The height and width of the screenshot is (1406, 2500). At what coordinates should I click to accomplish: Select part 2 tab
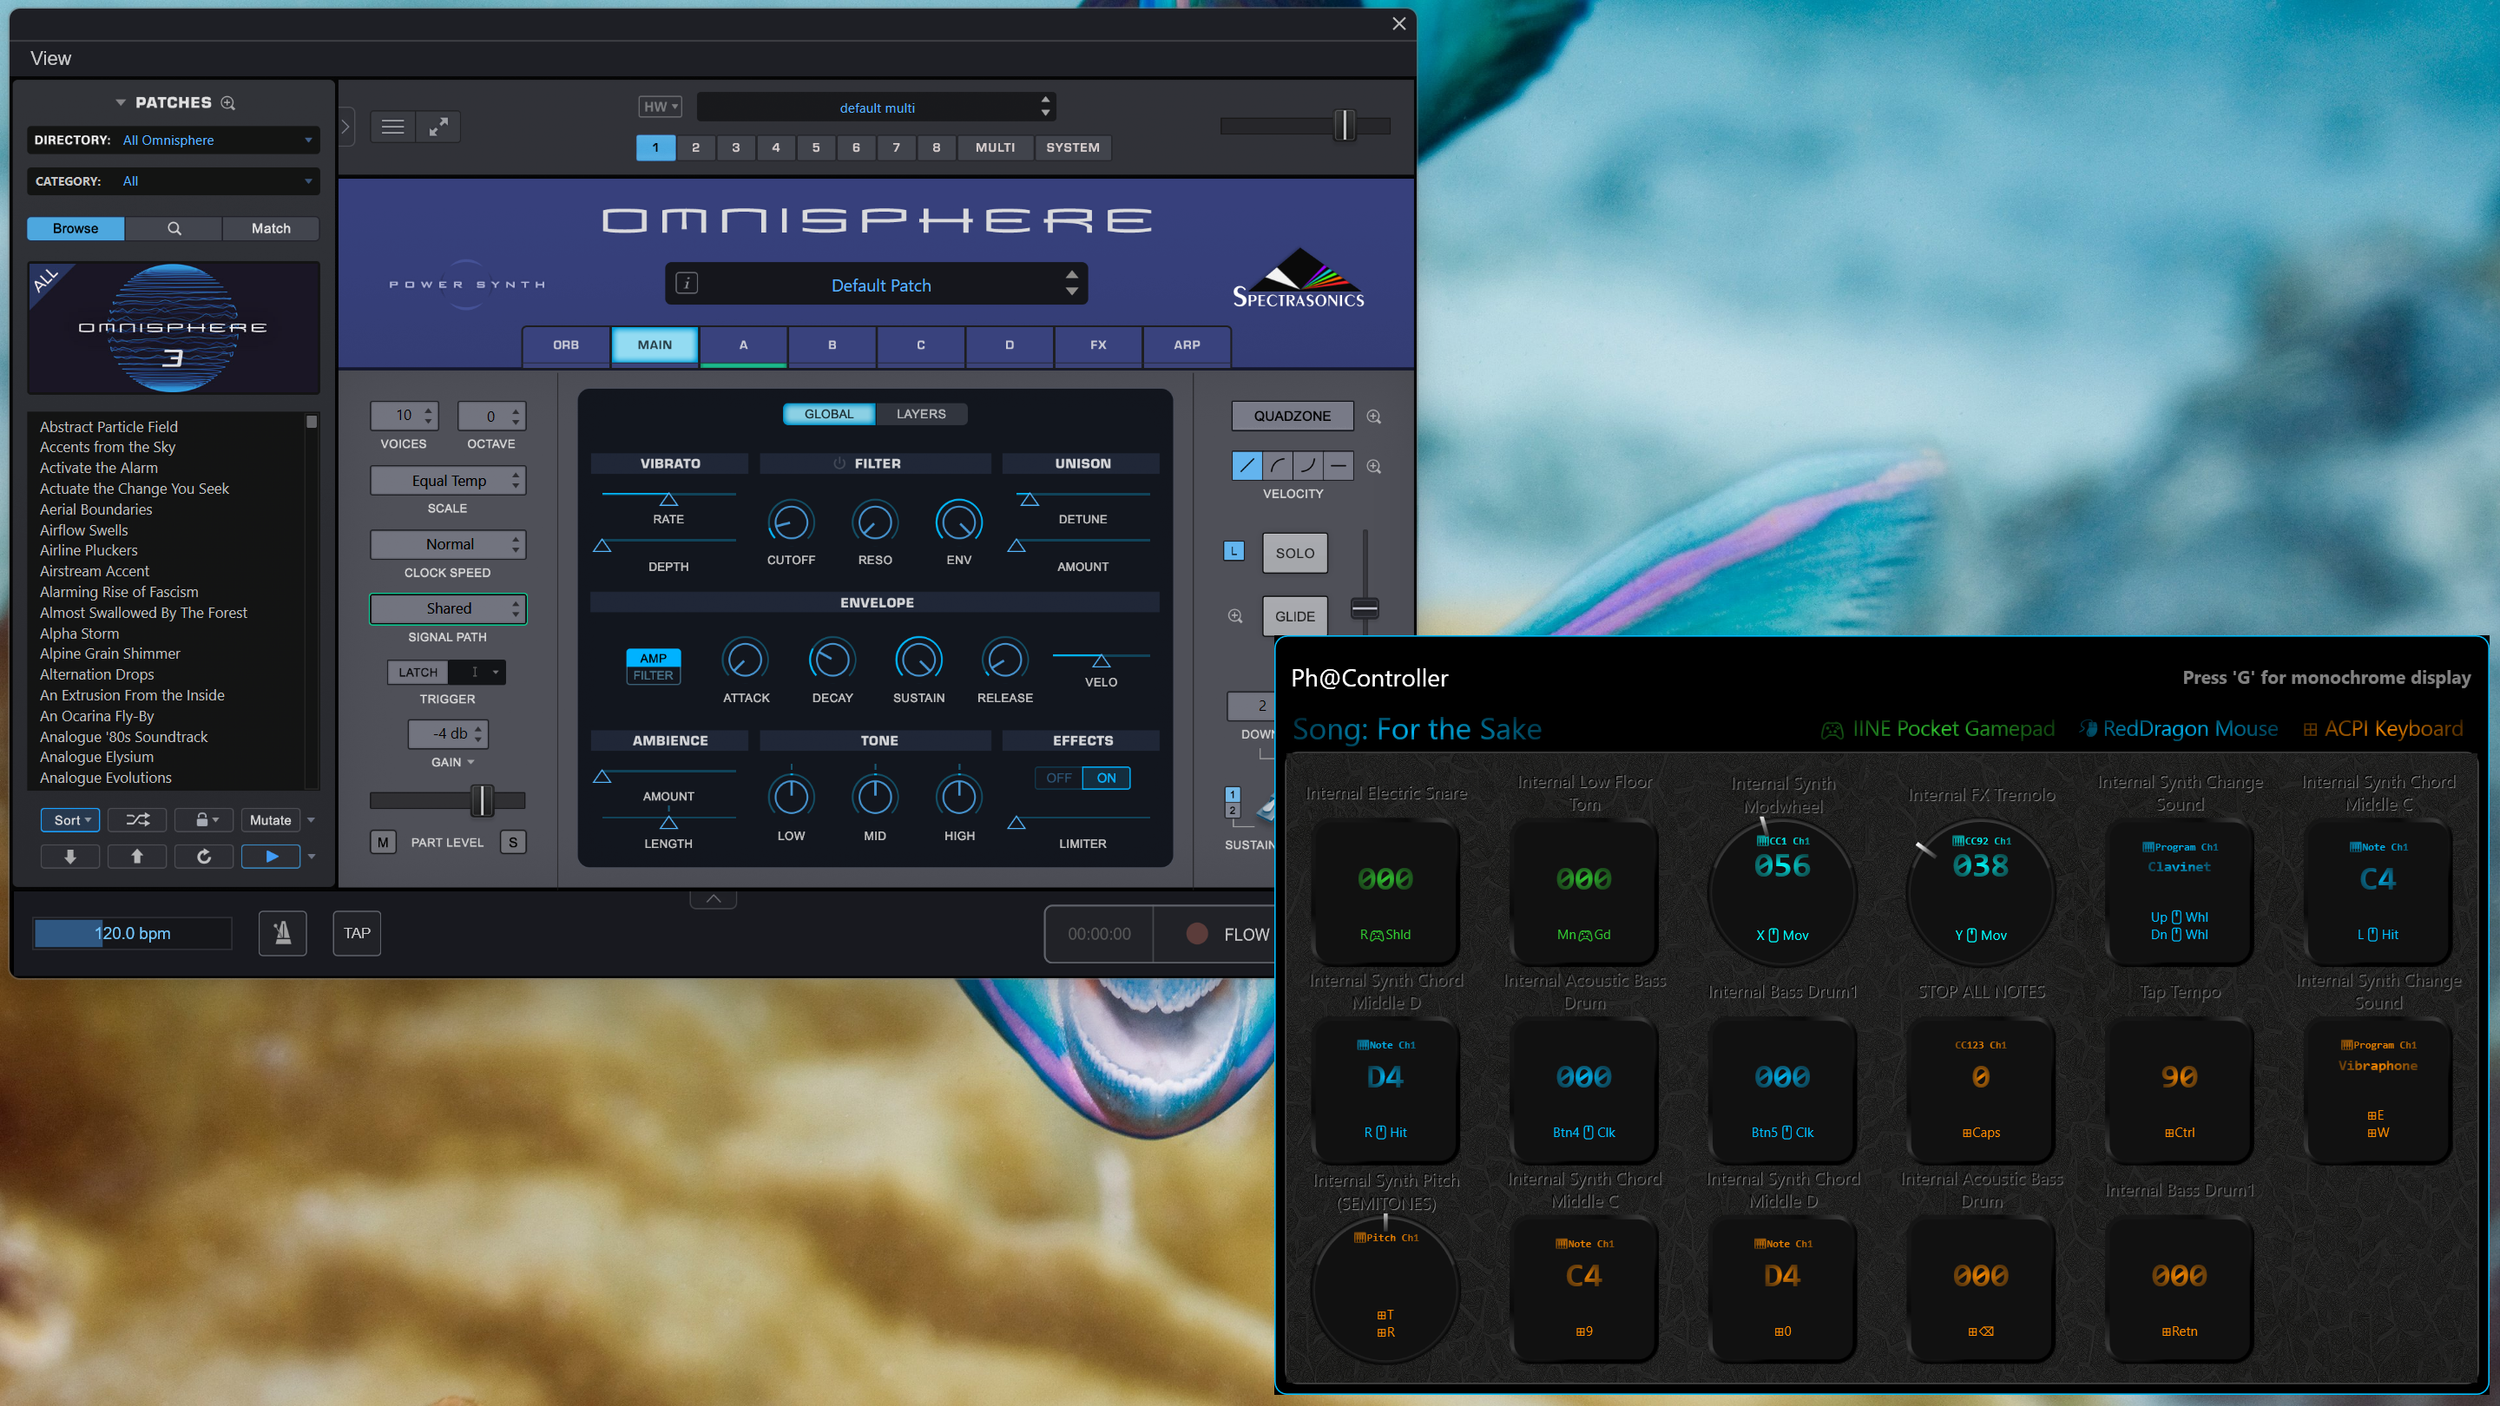(x=696, y=148)
